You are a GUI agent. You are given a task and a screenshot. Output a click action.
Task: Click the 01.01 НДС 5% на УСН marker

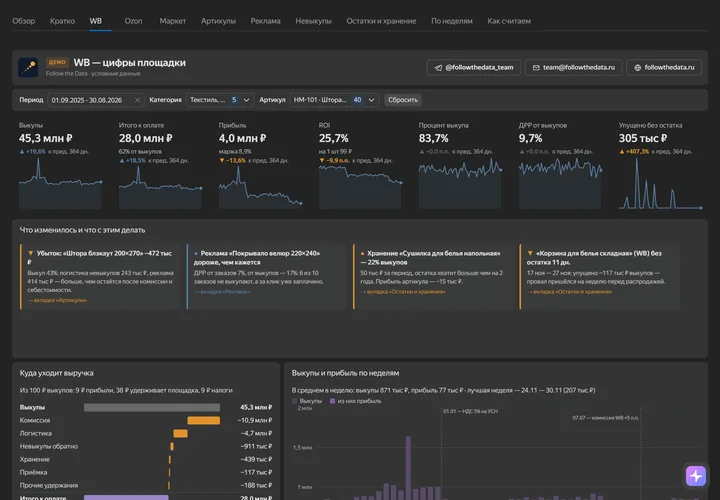pos(470,411)
